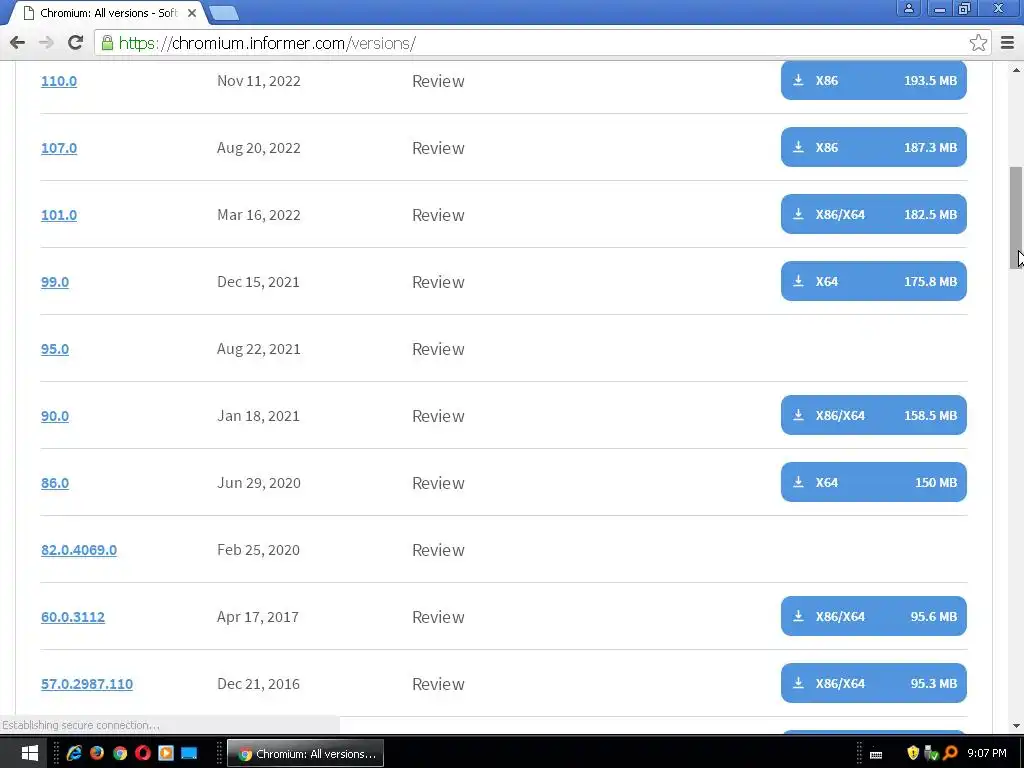The width and height of the screenshot is (1024, 768).
Task: Download X64 150 MB build
Action: pos(873,482)
